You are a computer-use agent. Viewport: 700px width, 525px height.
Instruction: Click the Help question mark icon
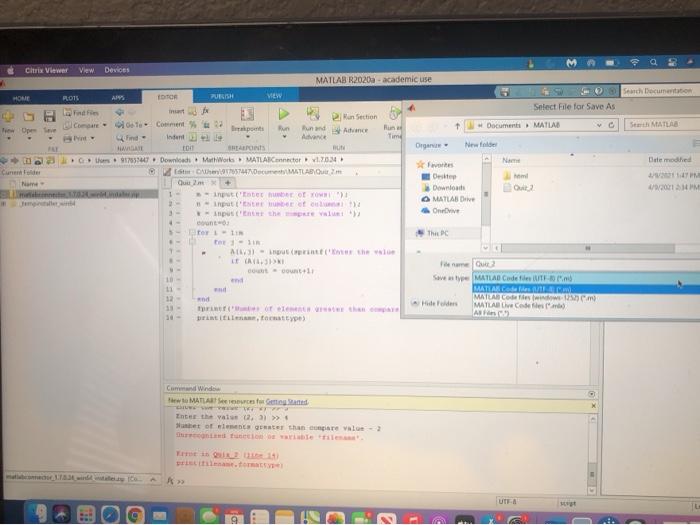[x=599, y=91]
